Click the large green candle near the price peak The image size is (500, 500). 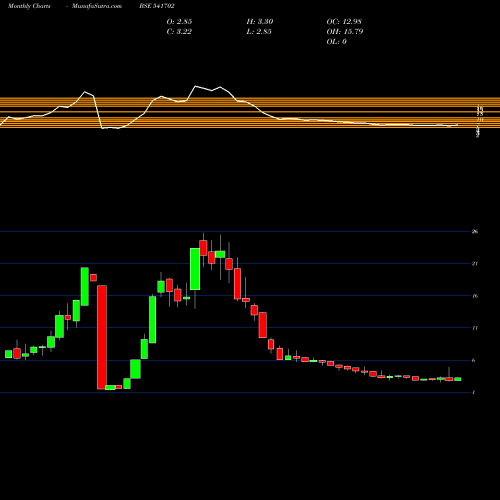[x=195, y=269]
